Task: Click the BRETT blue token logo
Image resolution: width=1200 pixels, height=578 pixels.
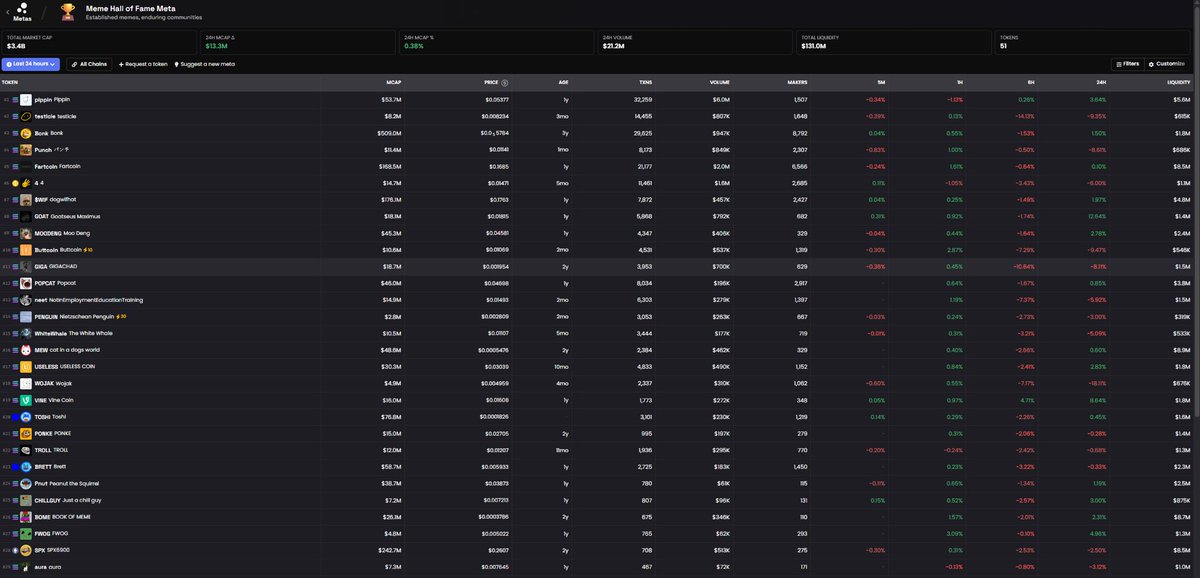Action: click(26, 467)
